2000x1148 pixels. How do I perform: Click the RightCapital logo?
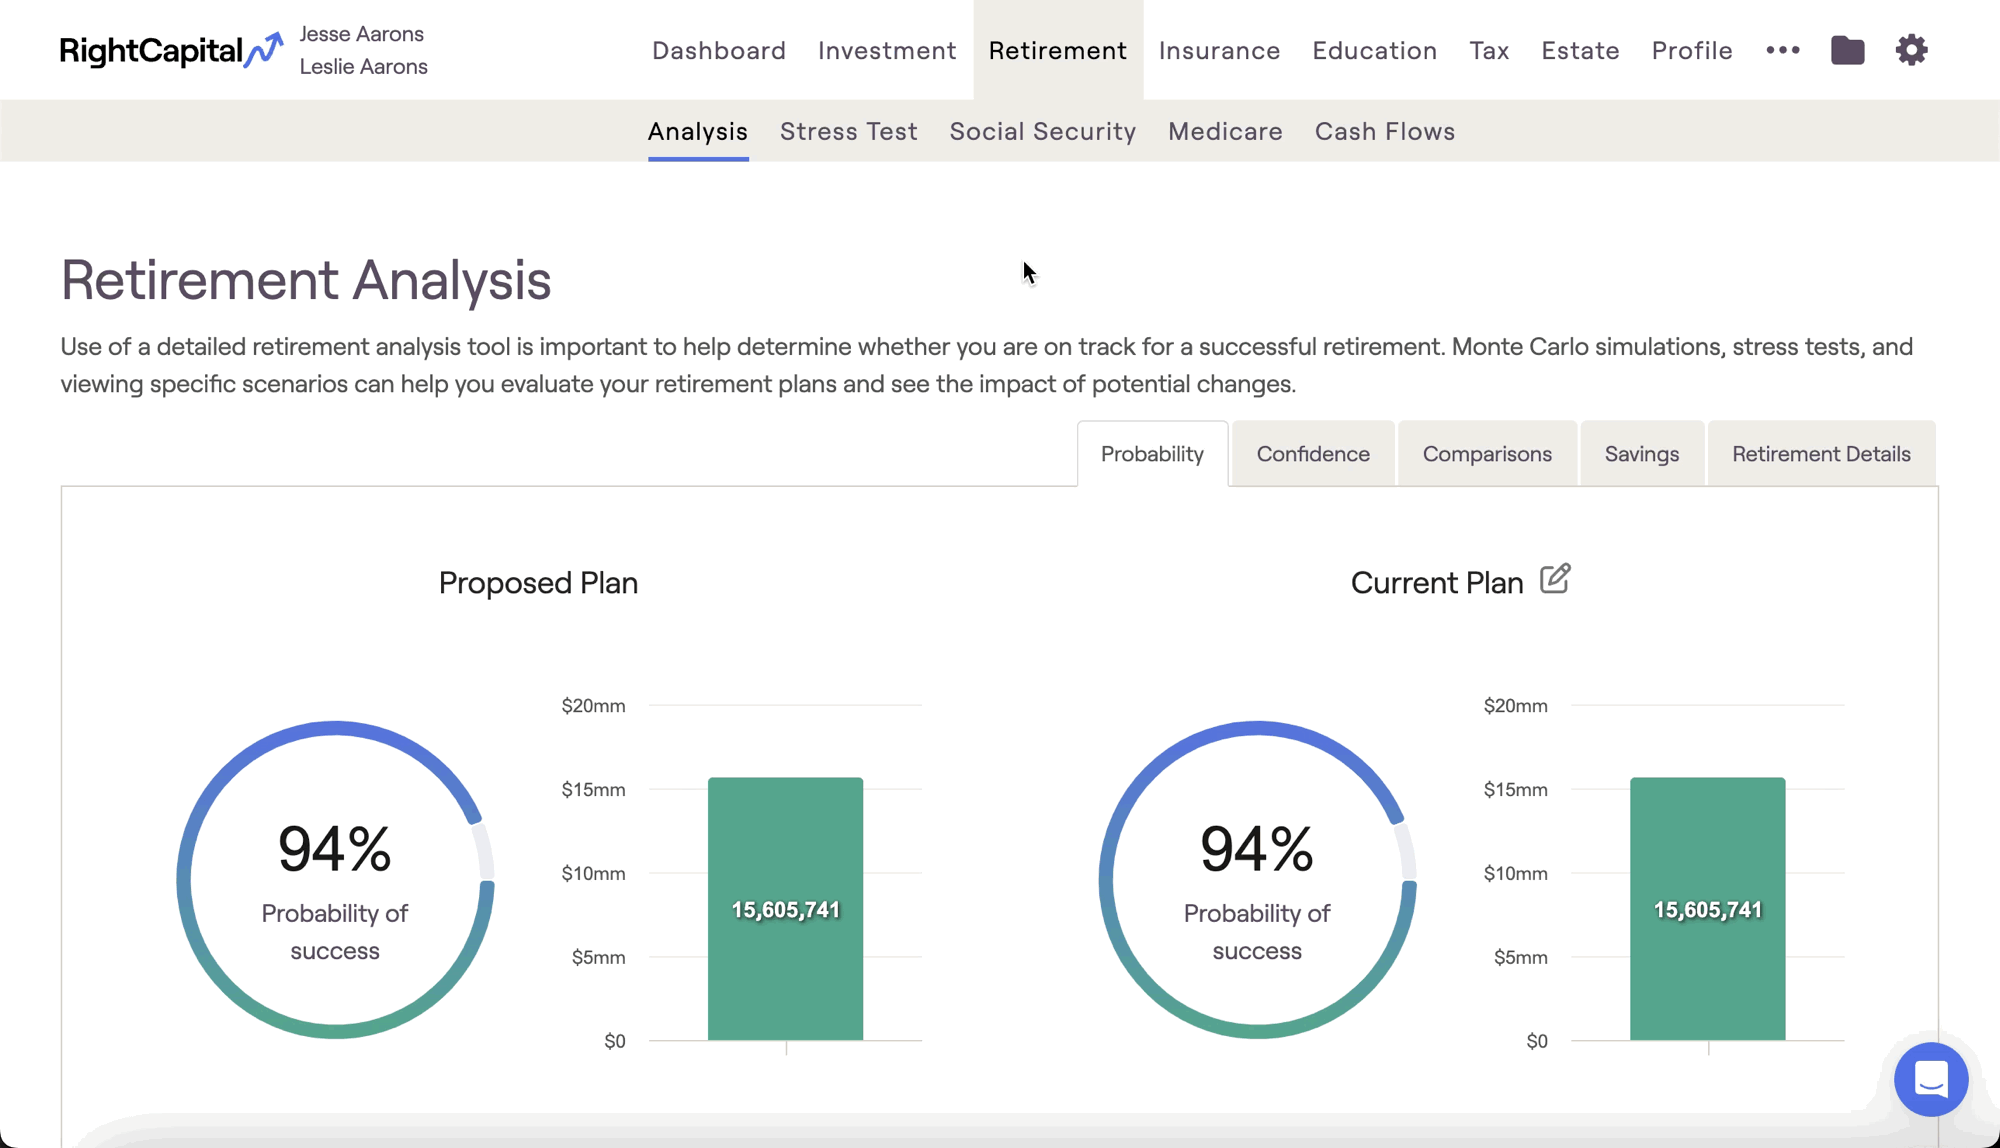click(170, 50)
